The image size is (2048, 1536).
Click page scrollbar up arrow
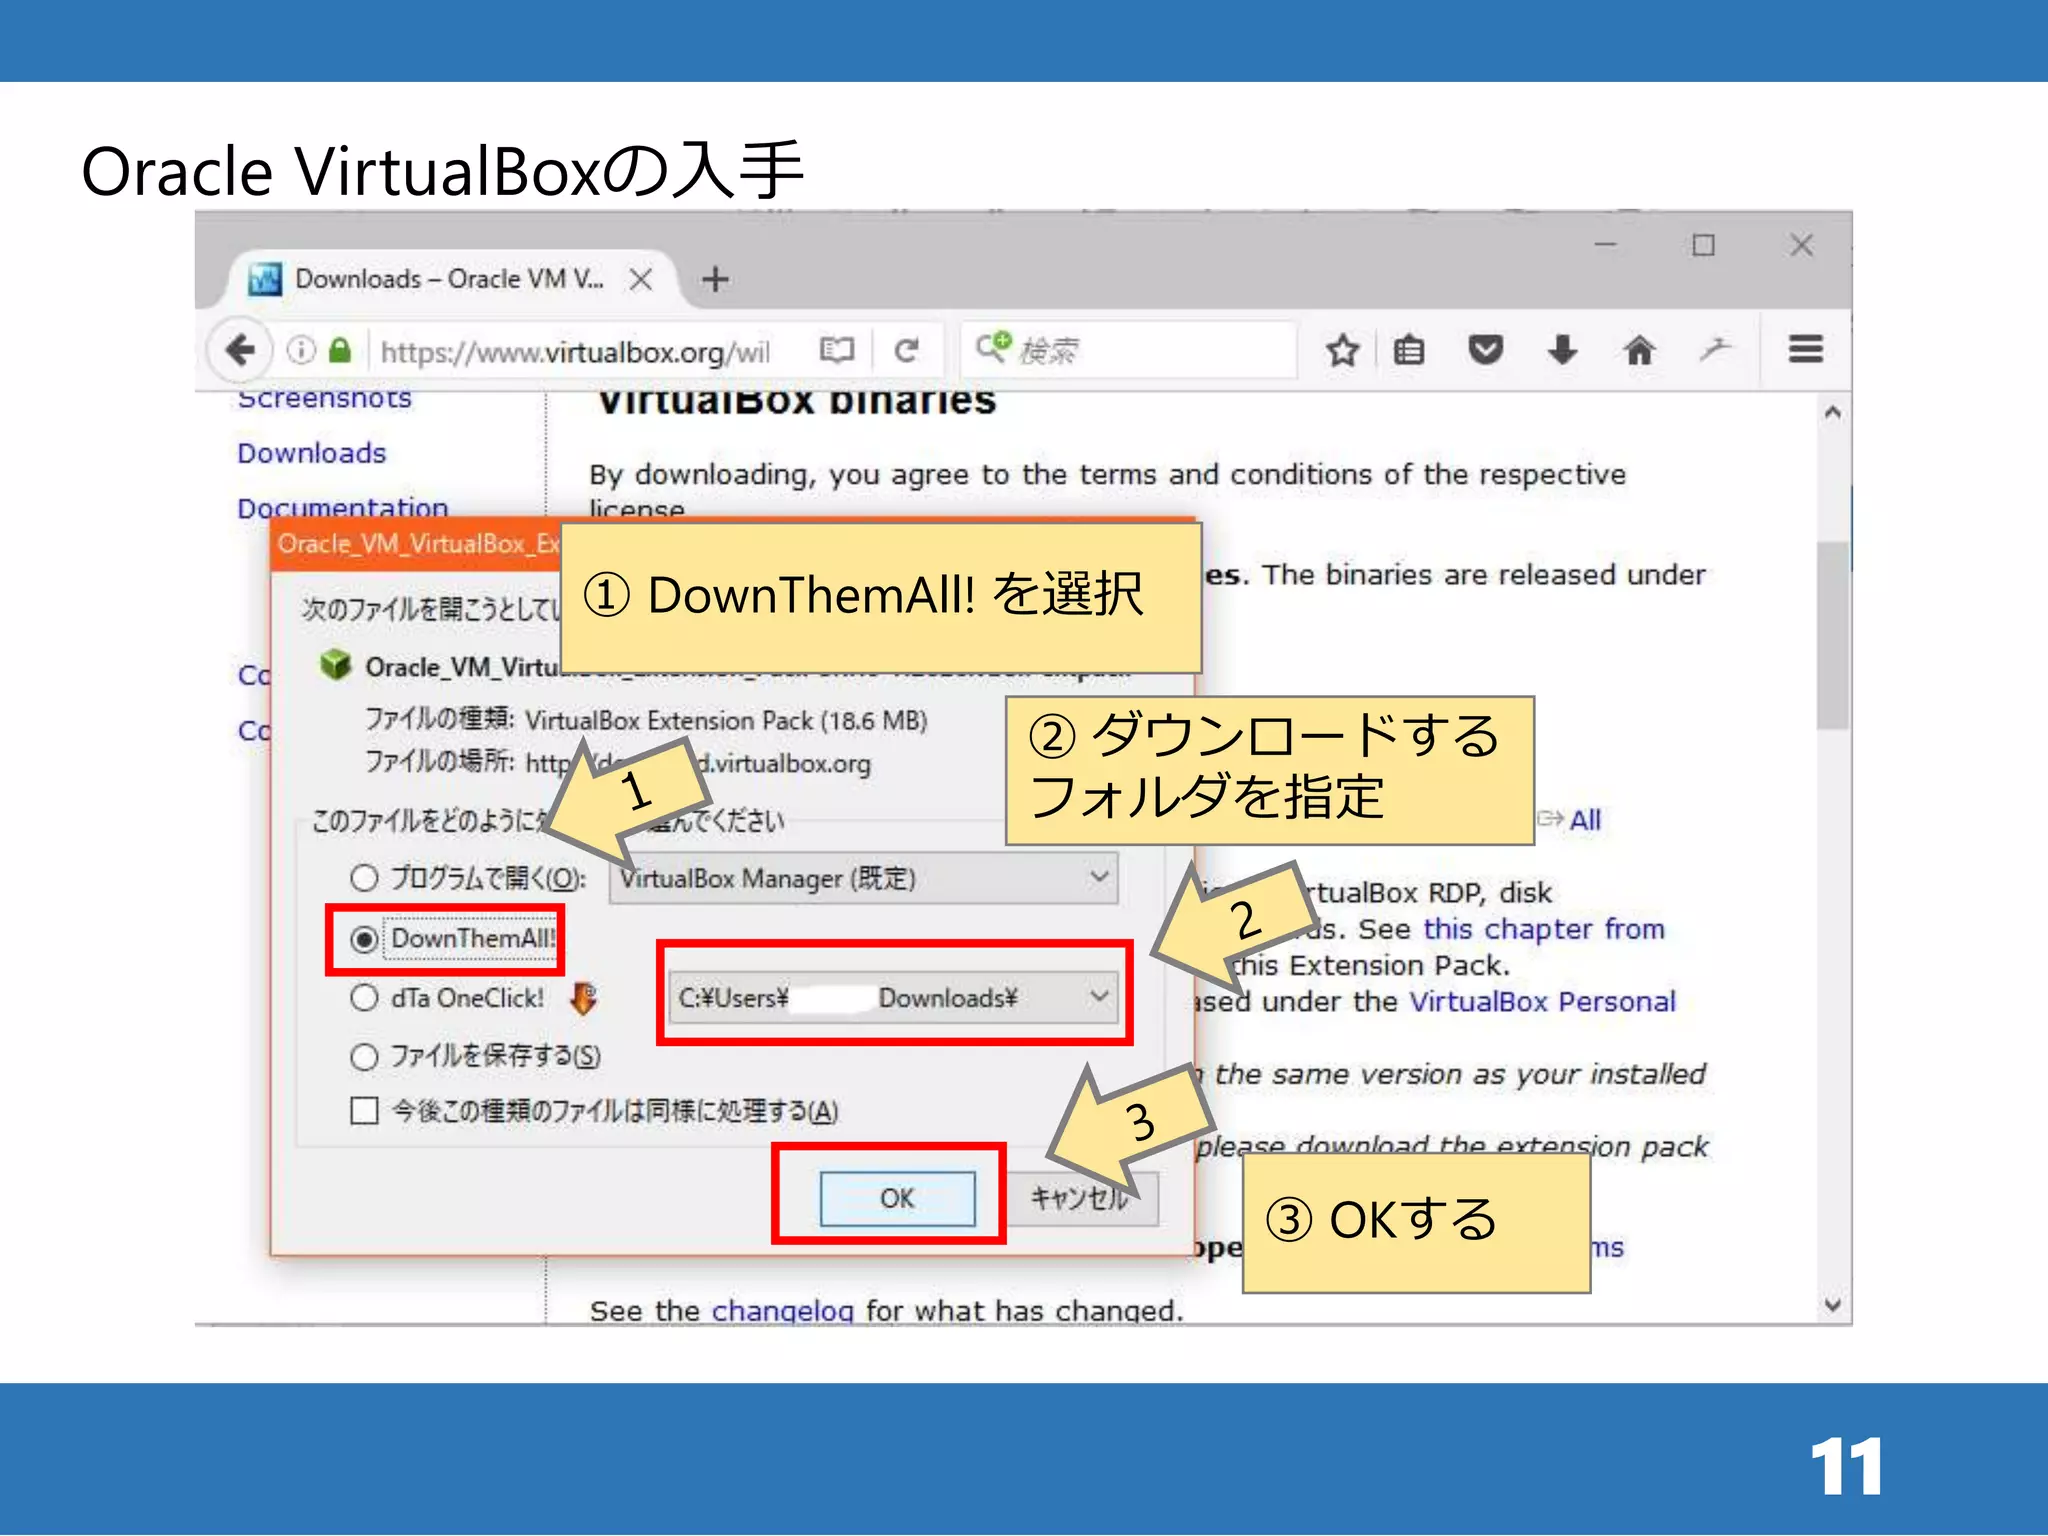pyautogui.click(x=1832, y=412)
